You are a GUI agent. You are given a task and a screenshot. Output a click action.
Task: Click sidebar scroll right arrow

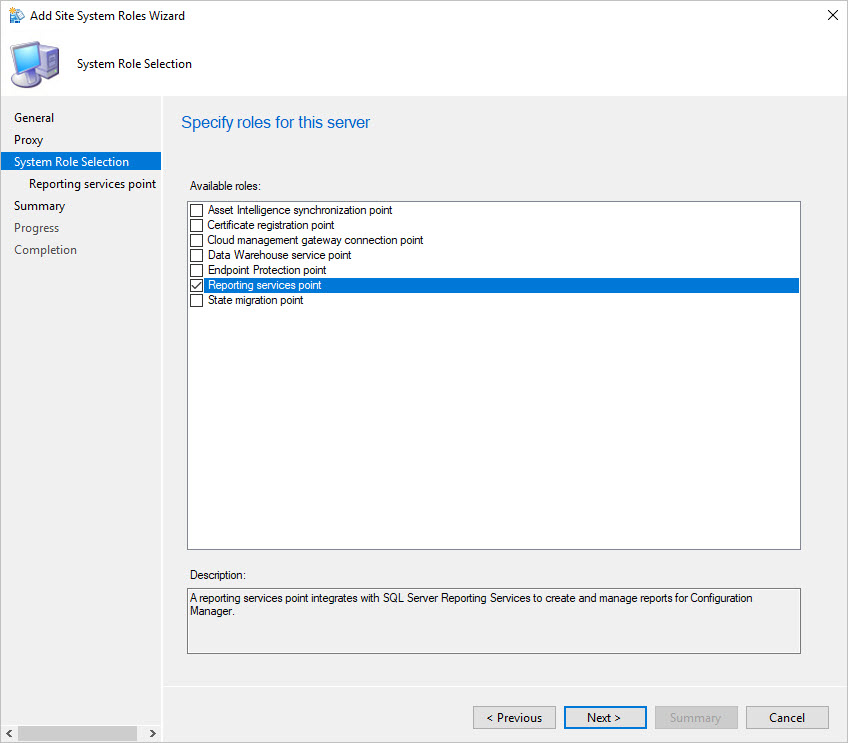click(153, 734)
